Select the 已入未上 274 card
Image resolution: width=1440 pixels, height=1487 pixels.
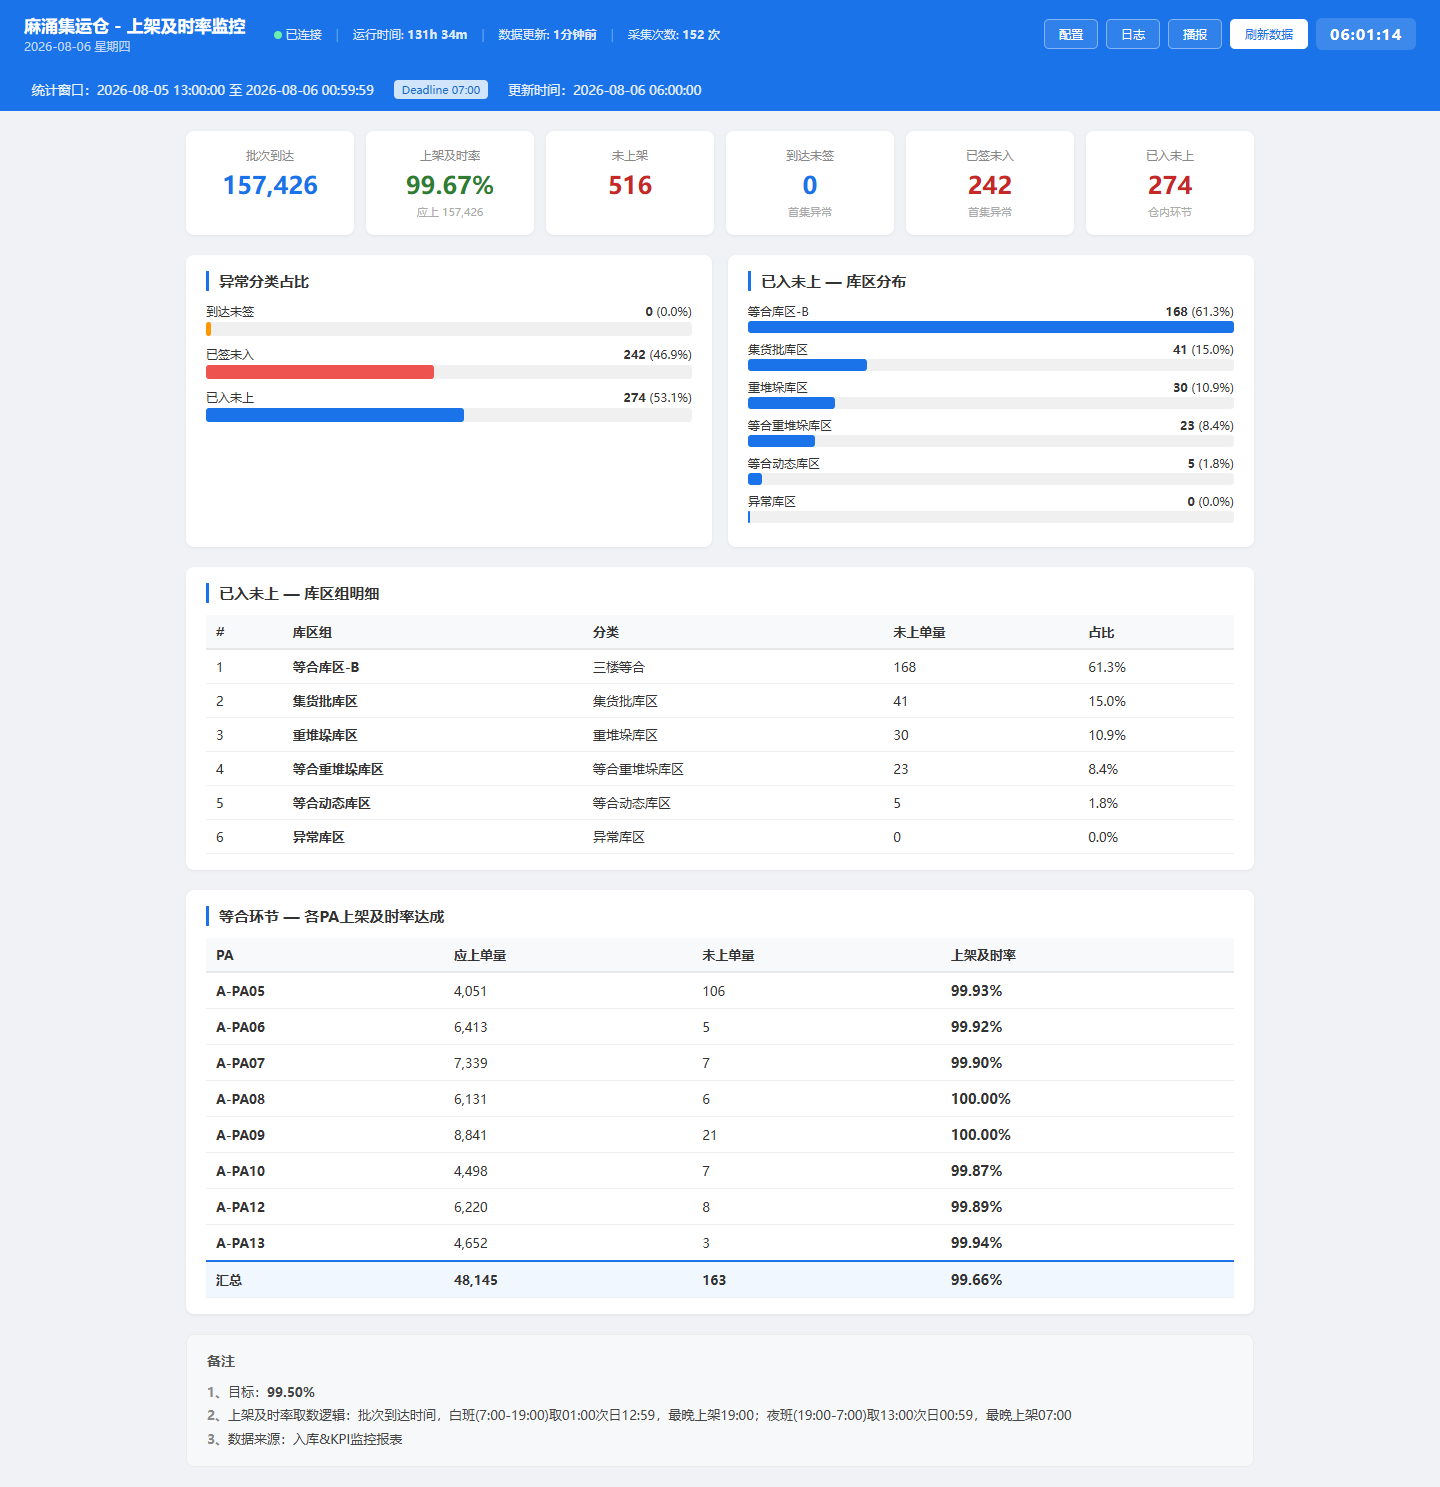click(x=1170, y=183)
